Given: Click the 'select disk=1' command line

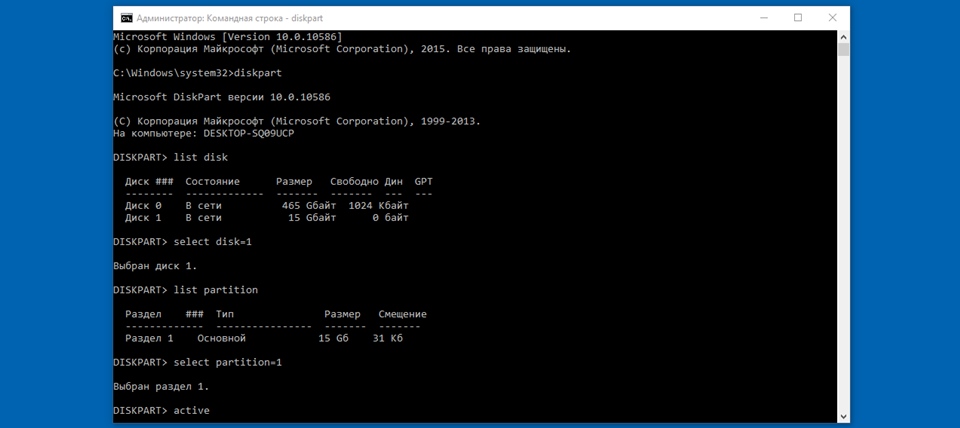Looking at the screenshot, I should coord(211,241).
